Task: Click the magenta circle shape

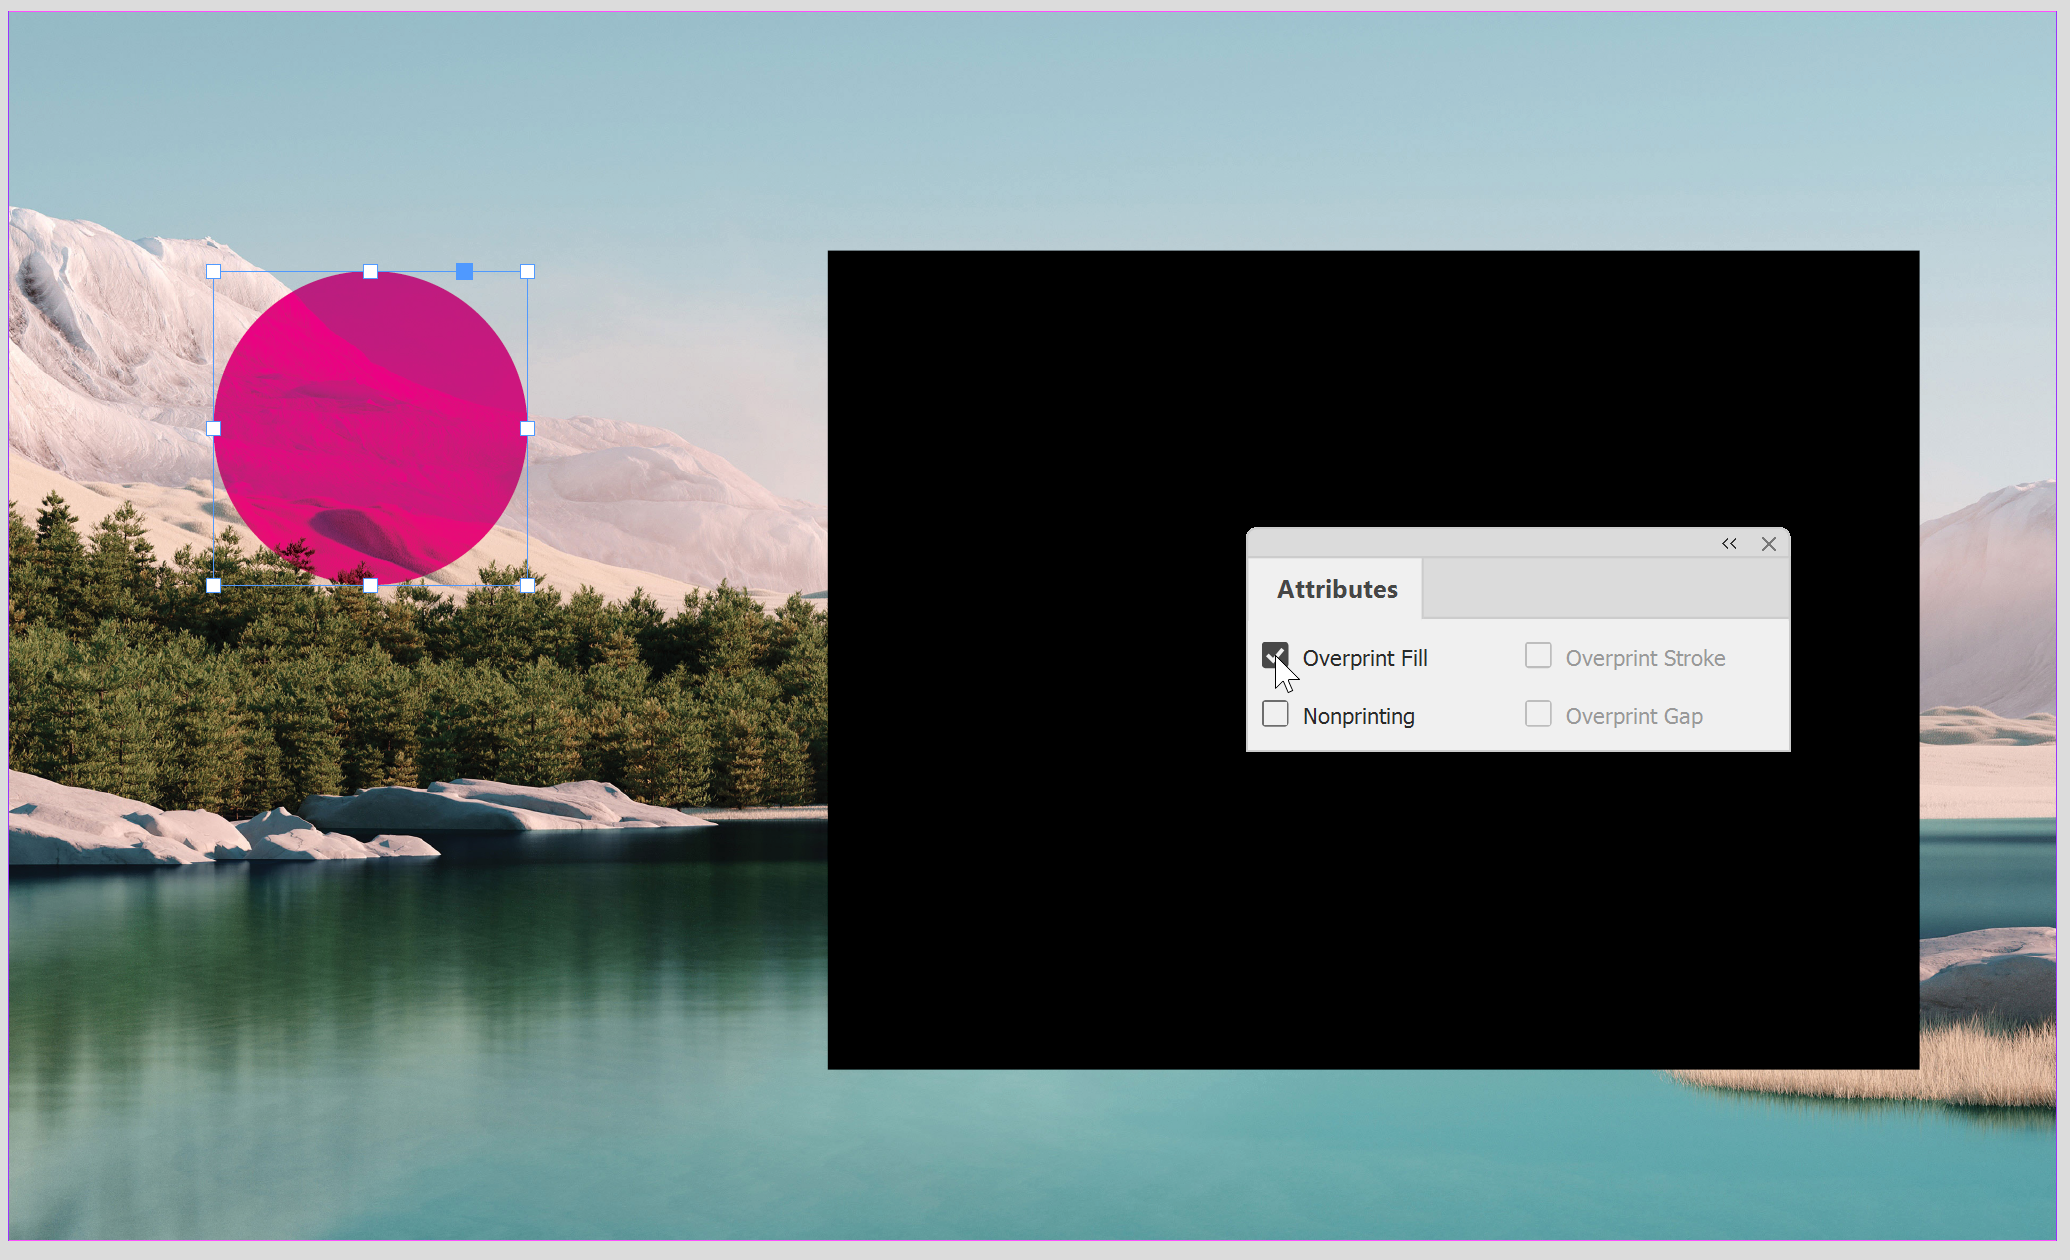Action: (371, 428)
